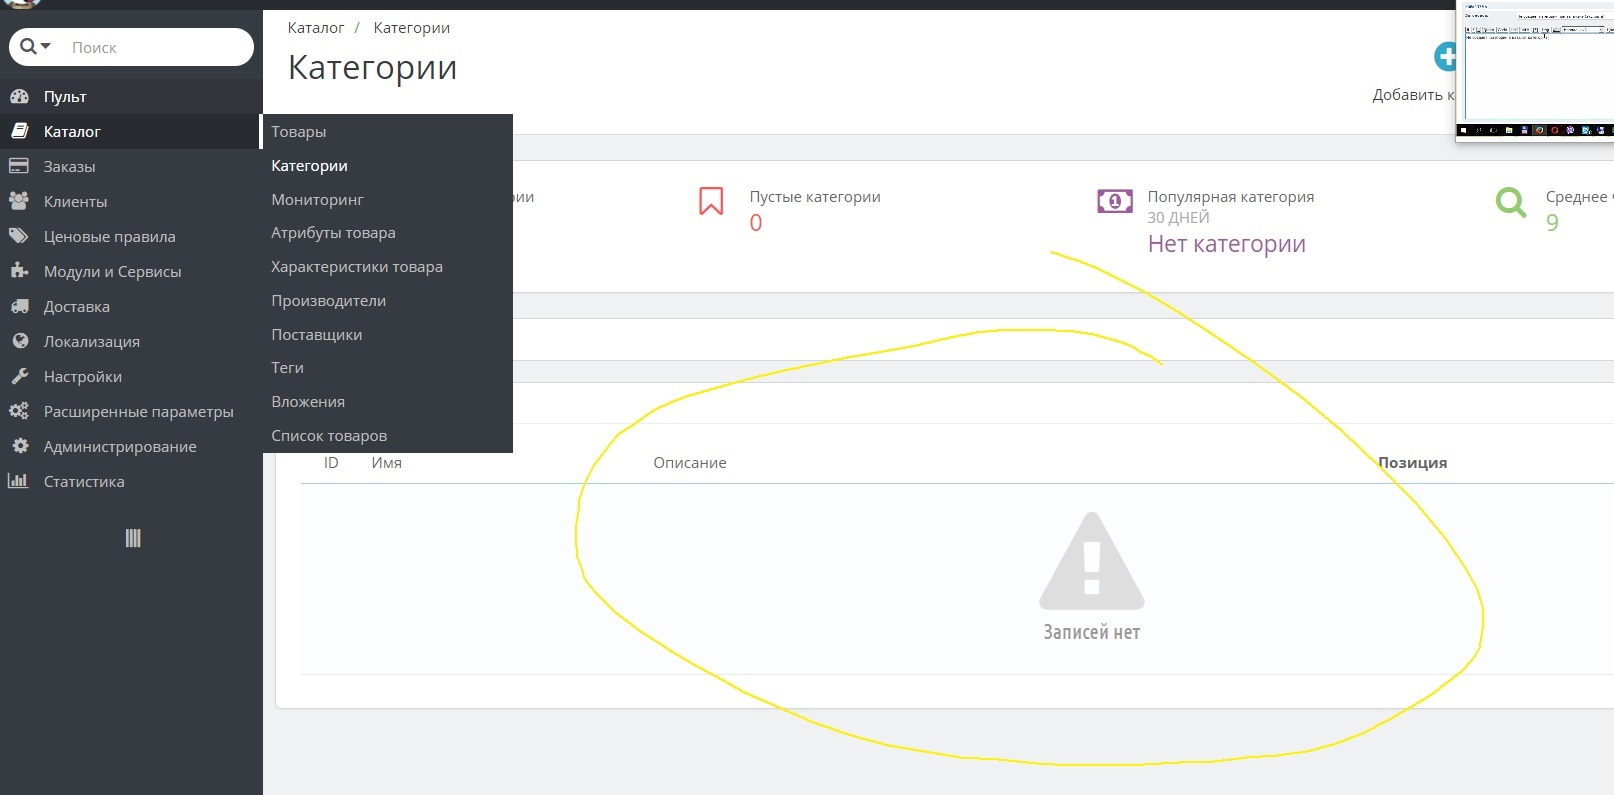Click the Пустые категории bookmark icon

coord(711,201)
